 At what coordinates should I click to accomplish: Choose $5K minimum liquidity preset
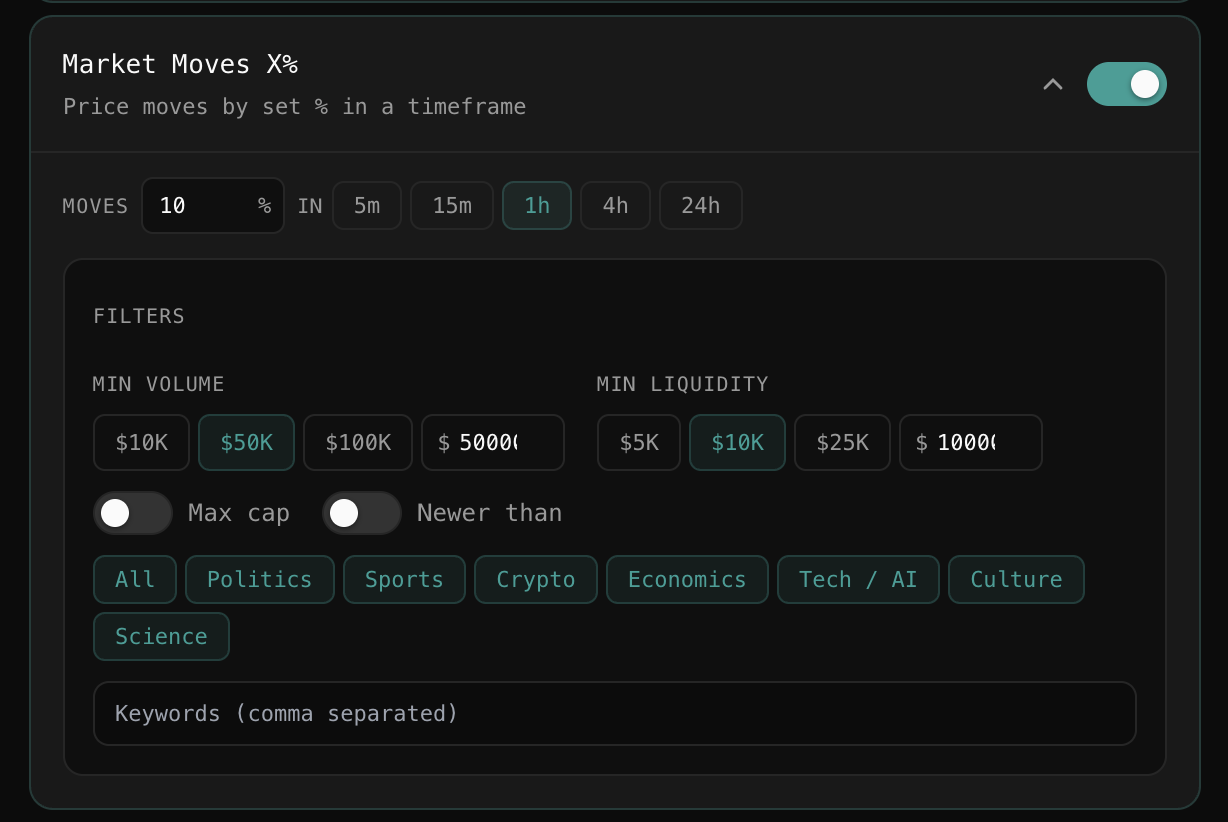(x=639, y=442)
